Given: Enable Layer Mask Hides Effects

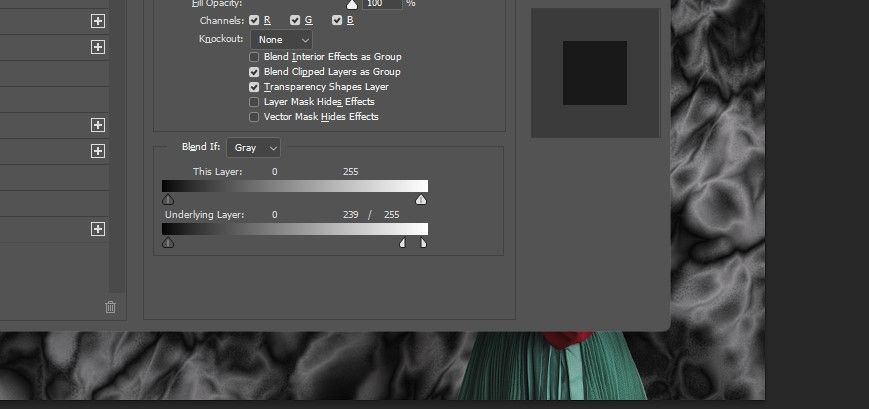Looking at the screenshot, I should [254, 102].
